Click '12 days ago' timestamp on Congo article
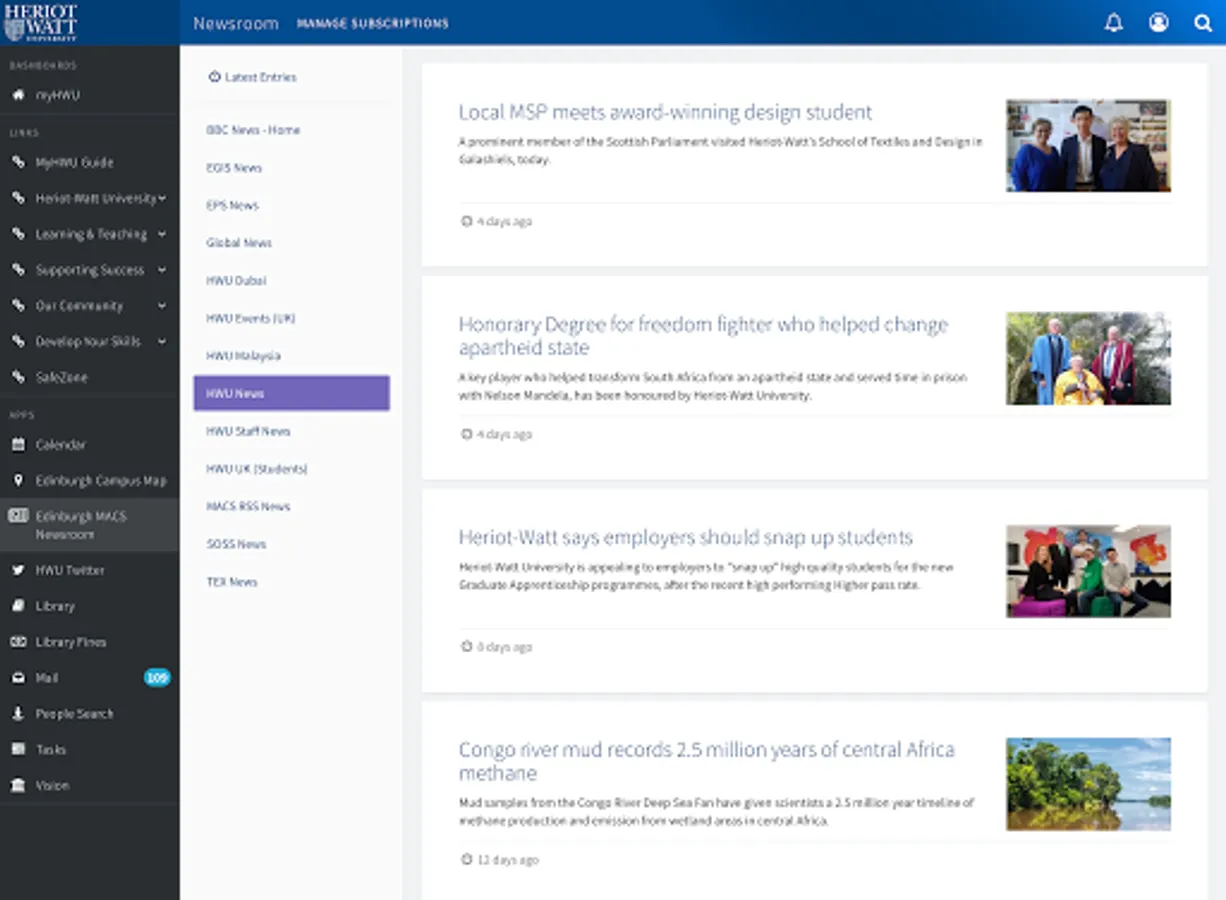 coord(507,860)
